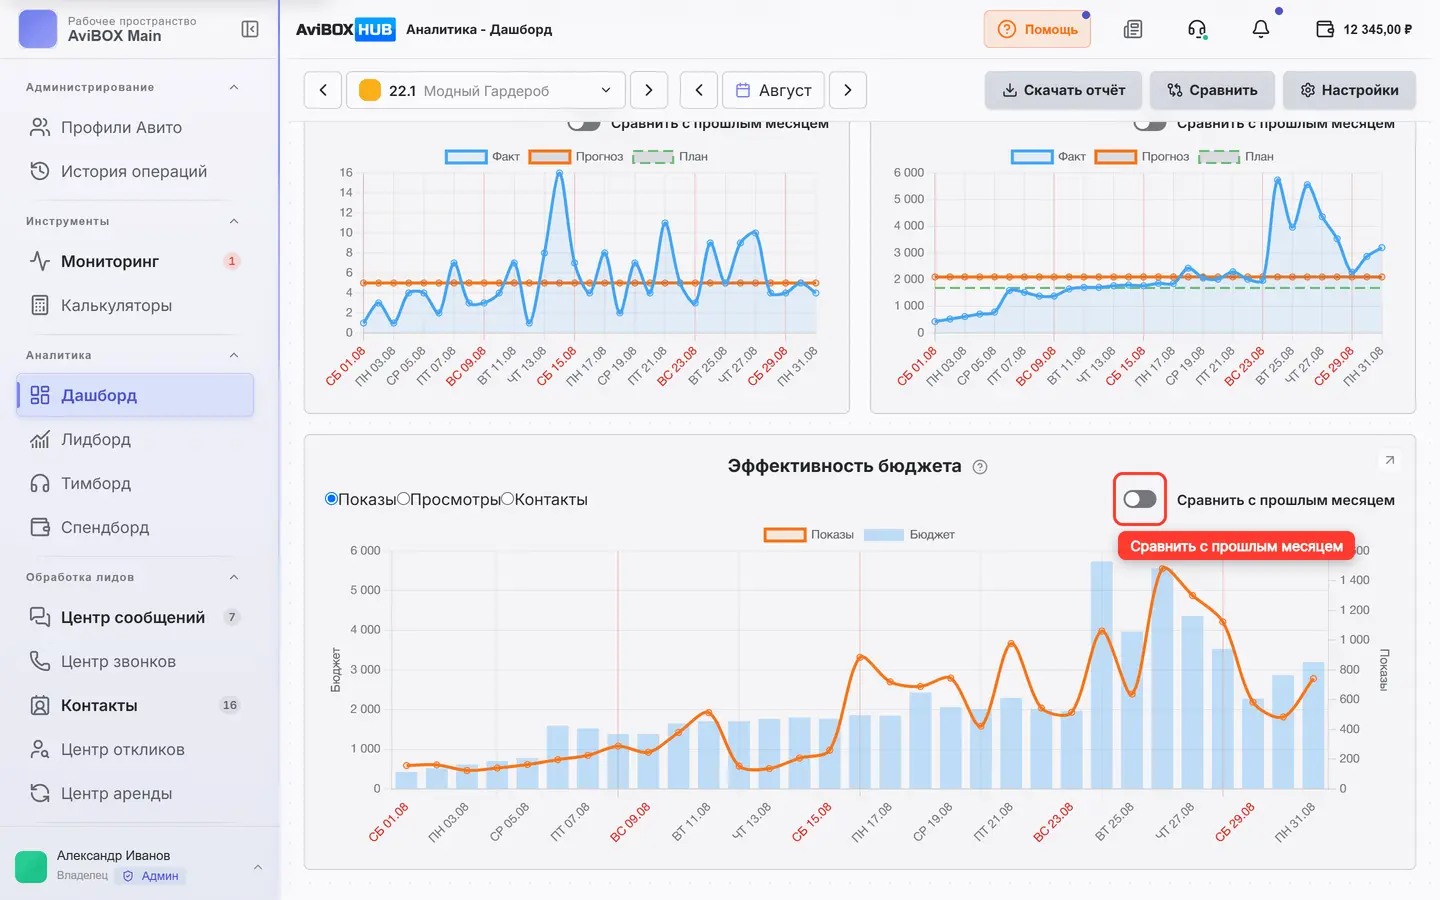
Task: Show help for Эффективность бюджета
Action: [x=980, y=467]
